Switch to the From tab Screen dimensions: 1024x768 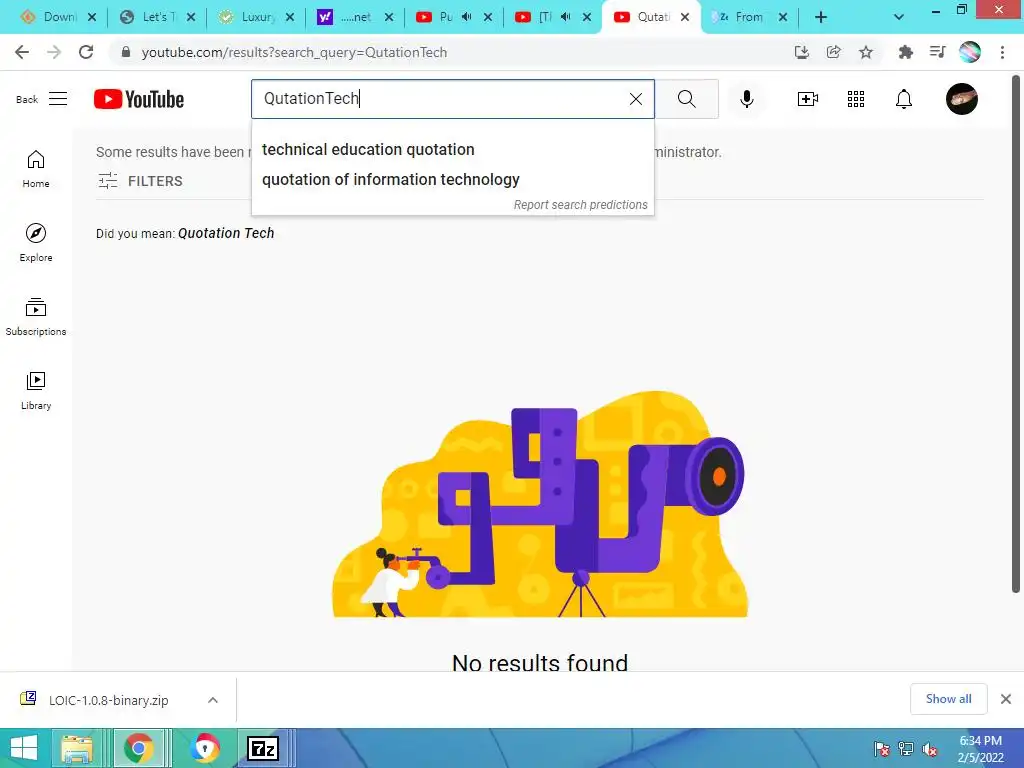coord(749,17)
